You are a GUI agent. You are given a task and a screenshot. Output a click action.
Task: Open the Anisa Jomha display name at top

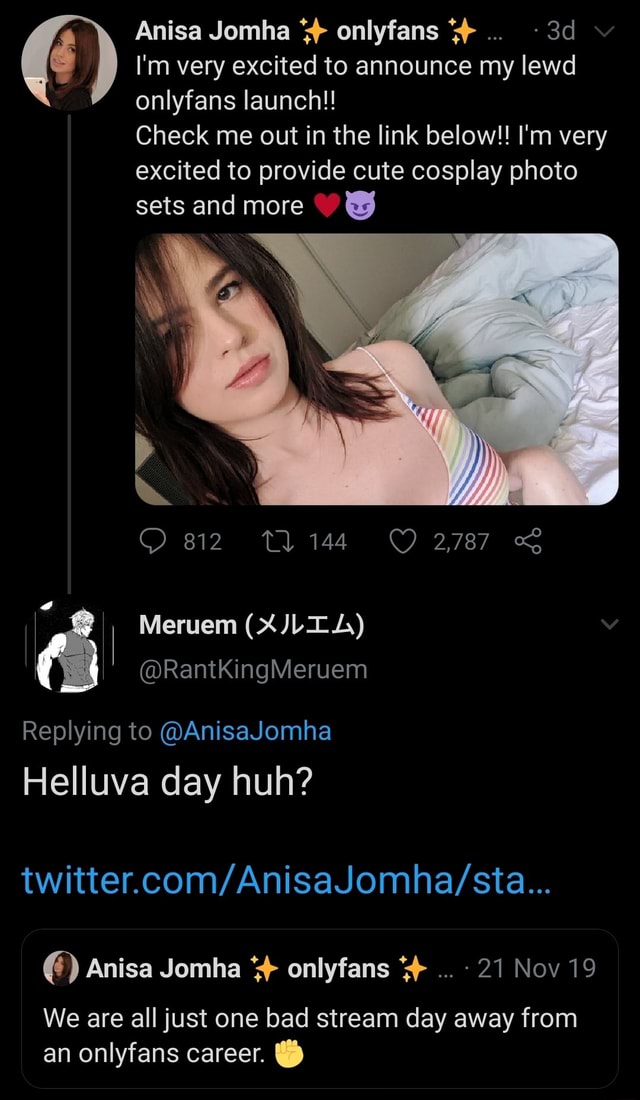(212, 32)
